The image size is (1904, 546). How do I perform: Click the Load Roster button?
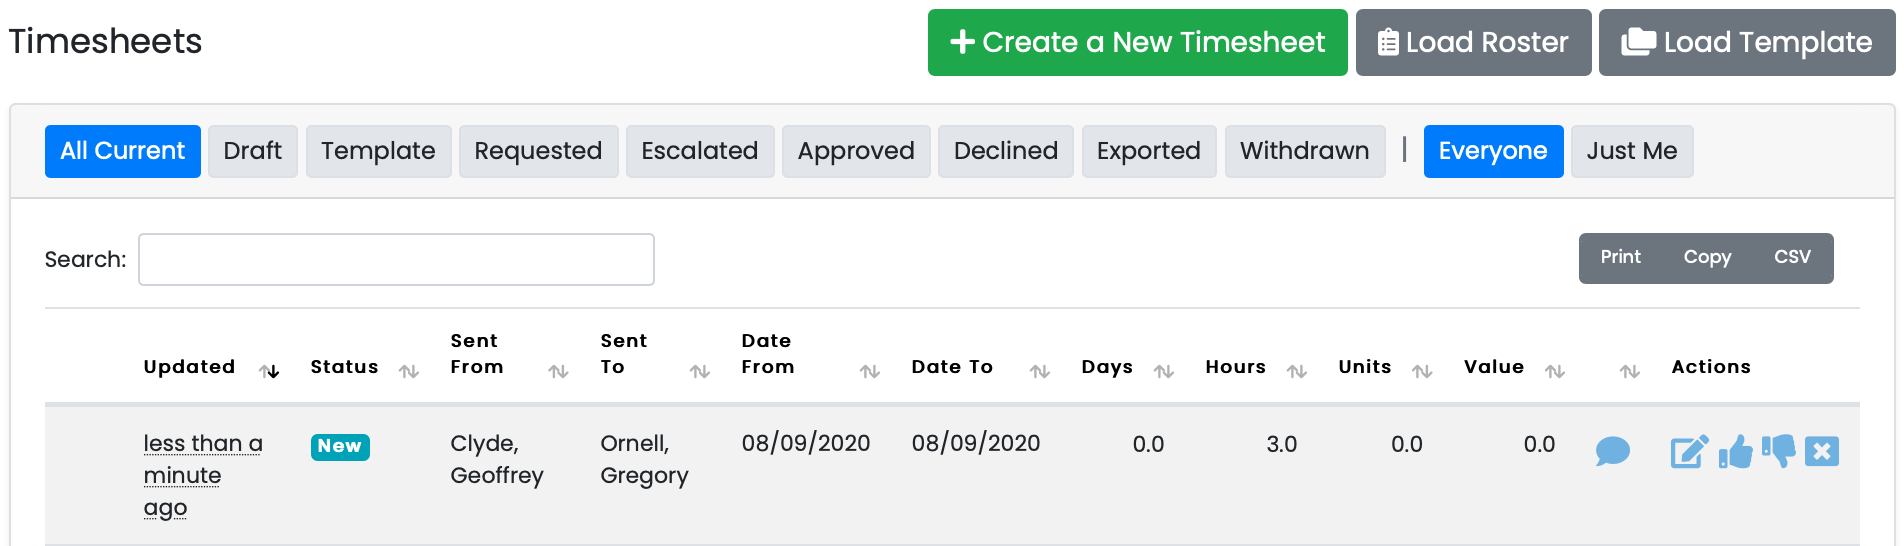pos(1473,42)
